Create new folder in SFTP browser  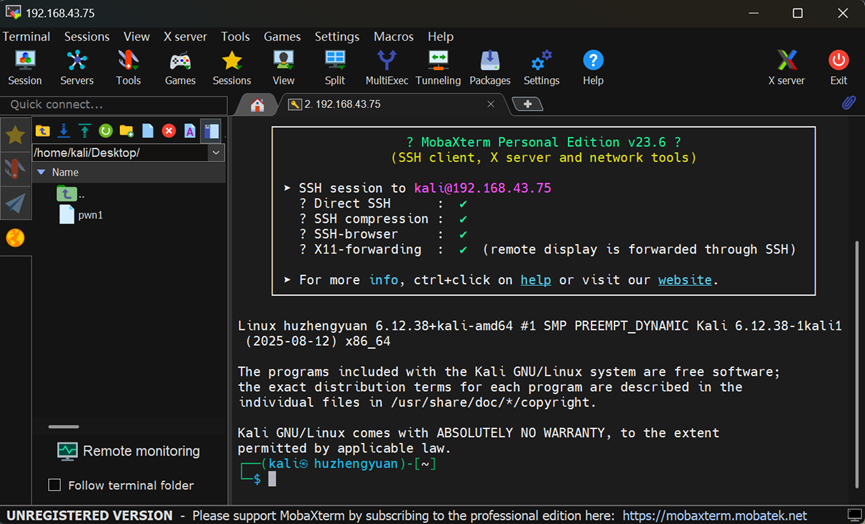pyautogui.click(x=126, y=131)
